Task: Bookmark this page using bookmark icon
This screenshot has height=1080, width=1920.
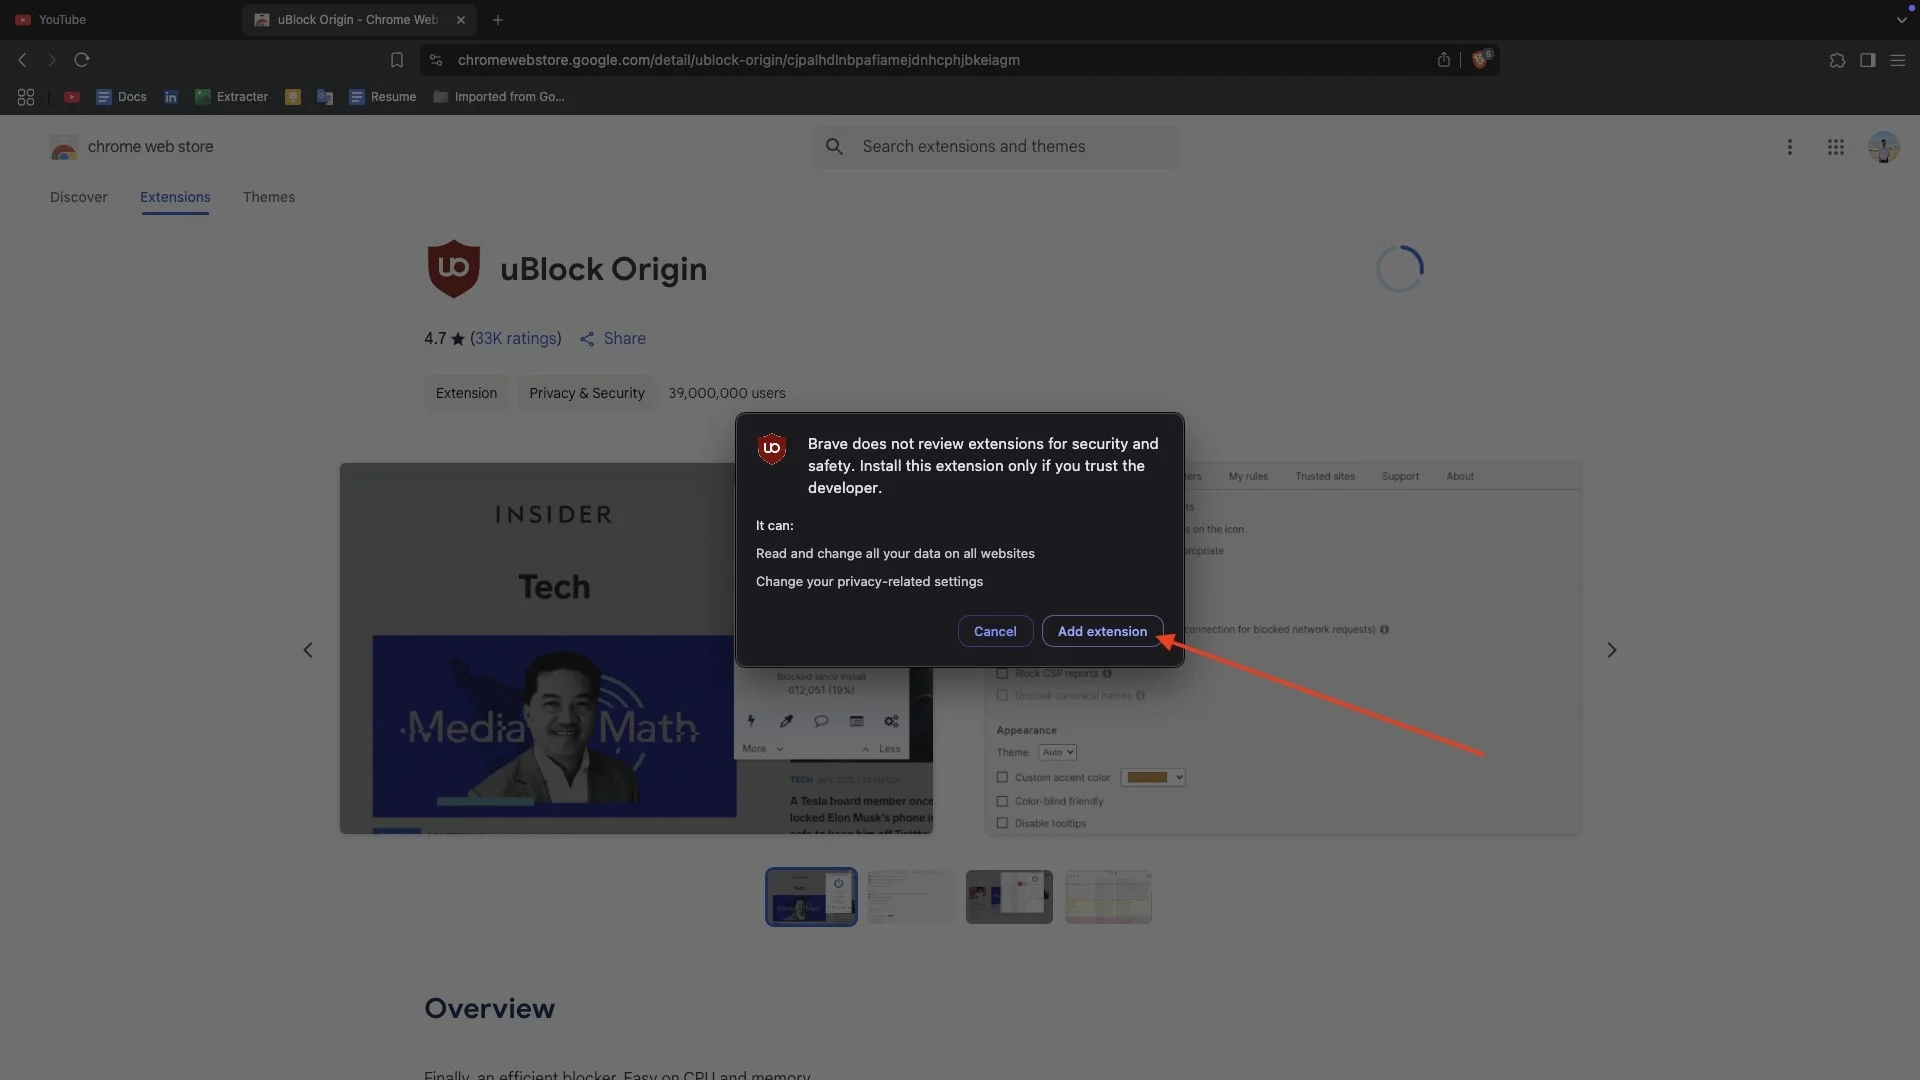Action: pyautogui.click(x=397, y=60)
